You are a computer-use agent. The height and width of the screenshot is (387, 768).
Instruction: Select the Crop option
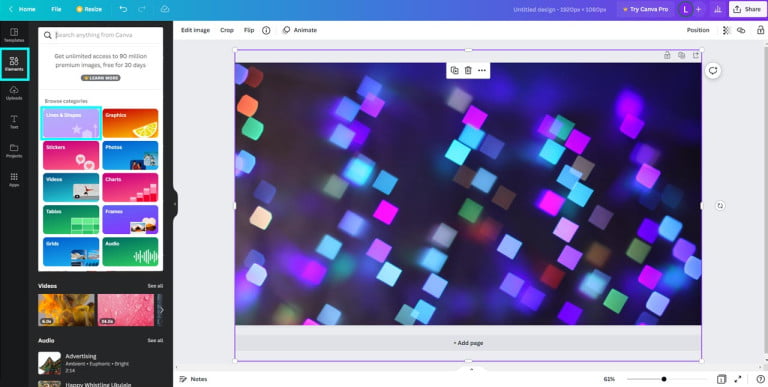[227, 30]
